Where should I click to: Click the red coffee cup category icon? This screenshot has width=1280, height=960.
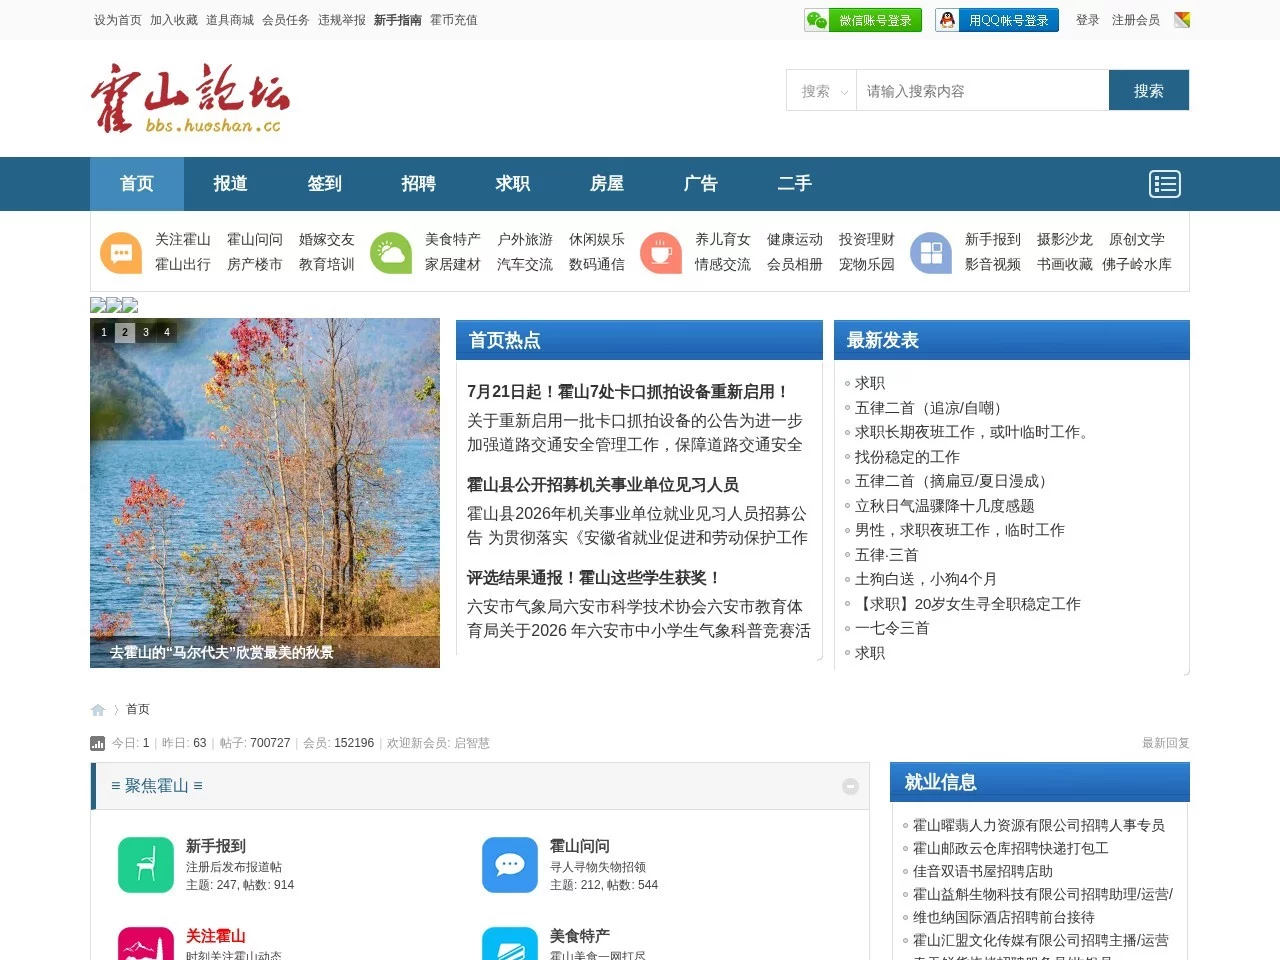click(661, 253)
